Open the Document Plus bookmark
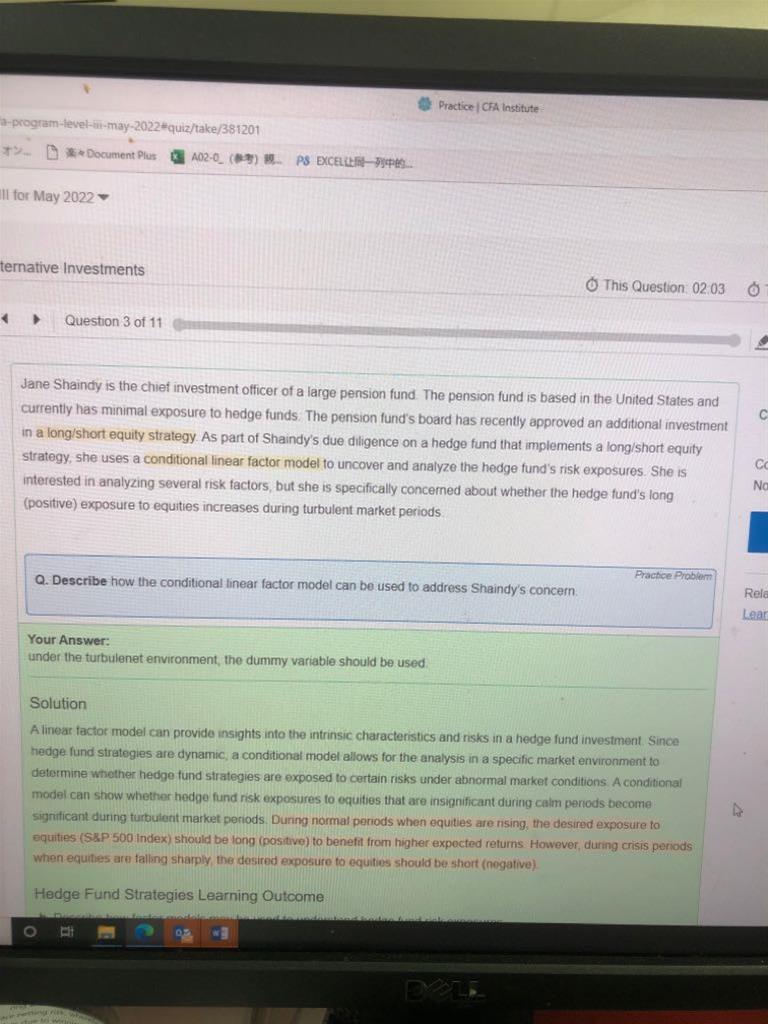This screenshot has height=1024, width=768. [x=102, y=154]
